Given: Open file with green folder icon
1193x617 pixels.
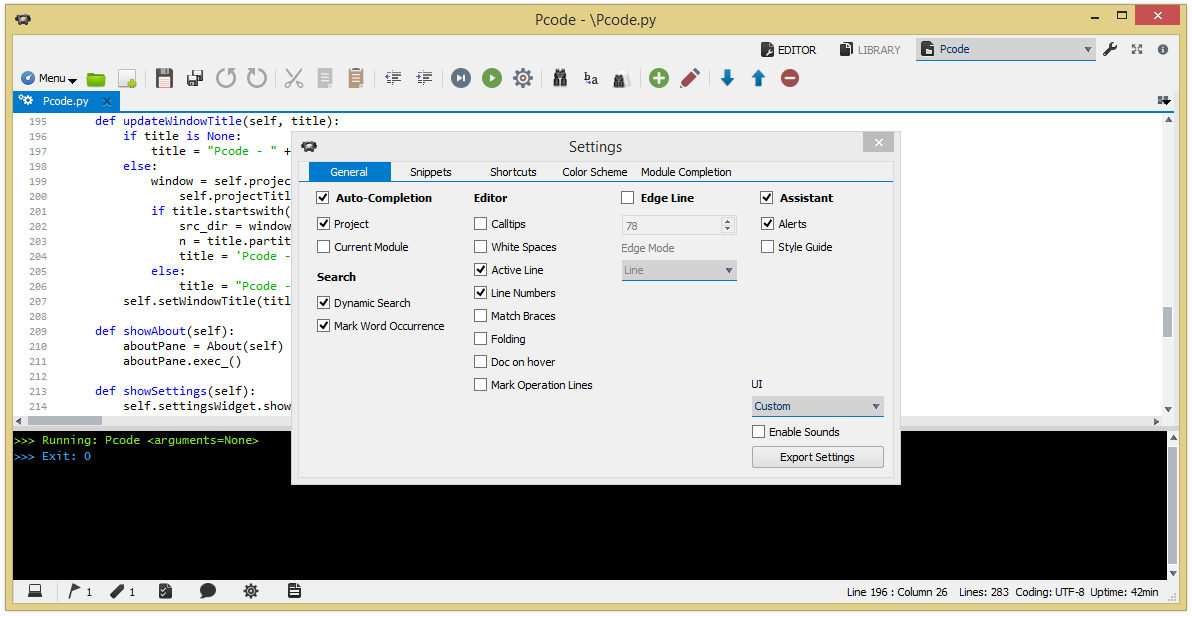Looking at the screenshot, I should (96, 78).
